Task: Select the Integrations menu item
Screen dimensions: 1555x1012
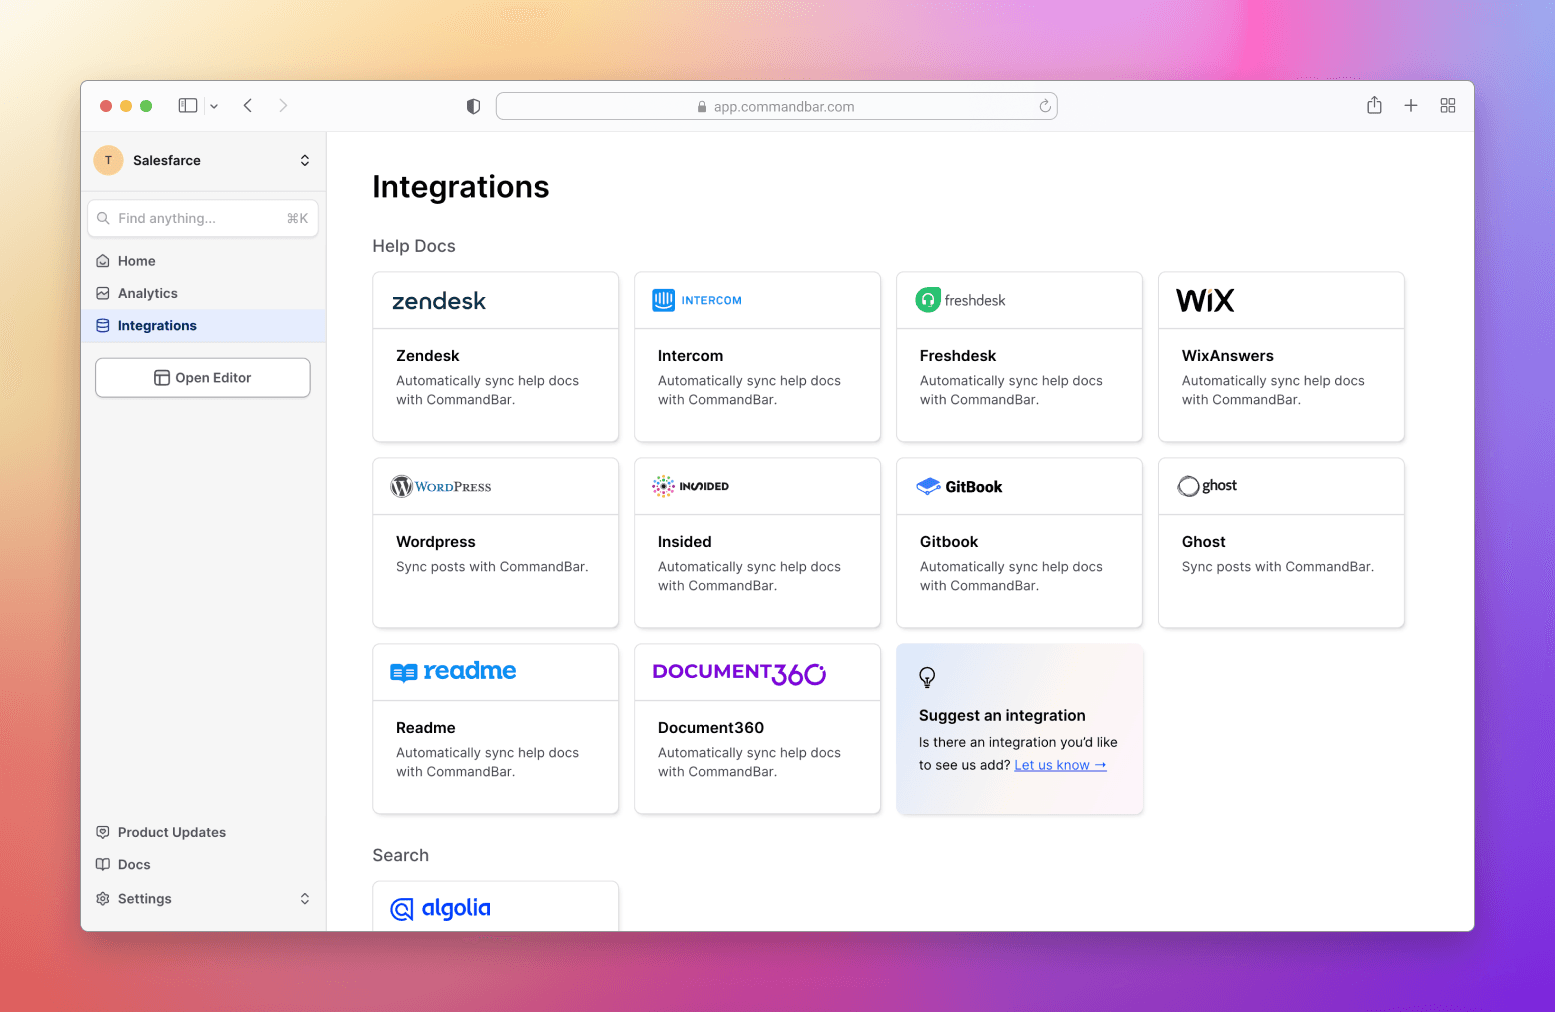Action: [203, 325]
